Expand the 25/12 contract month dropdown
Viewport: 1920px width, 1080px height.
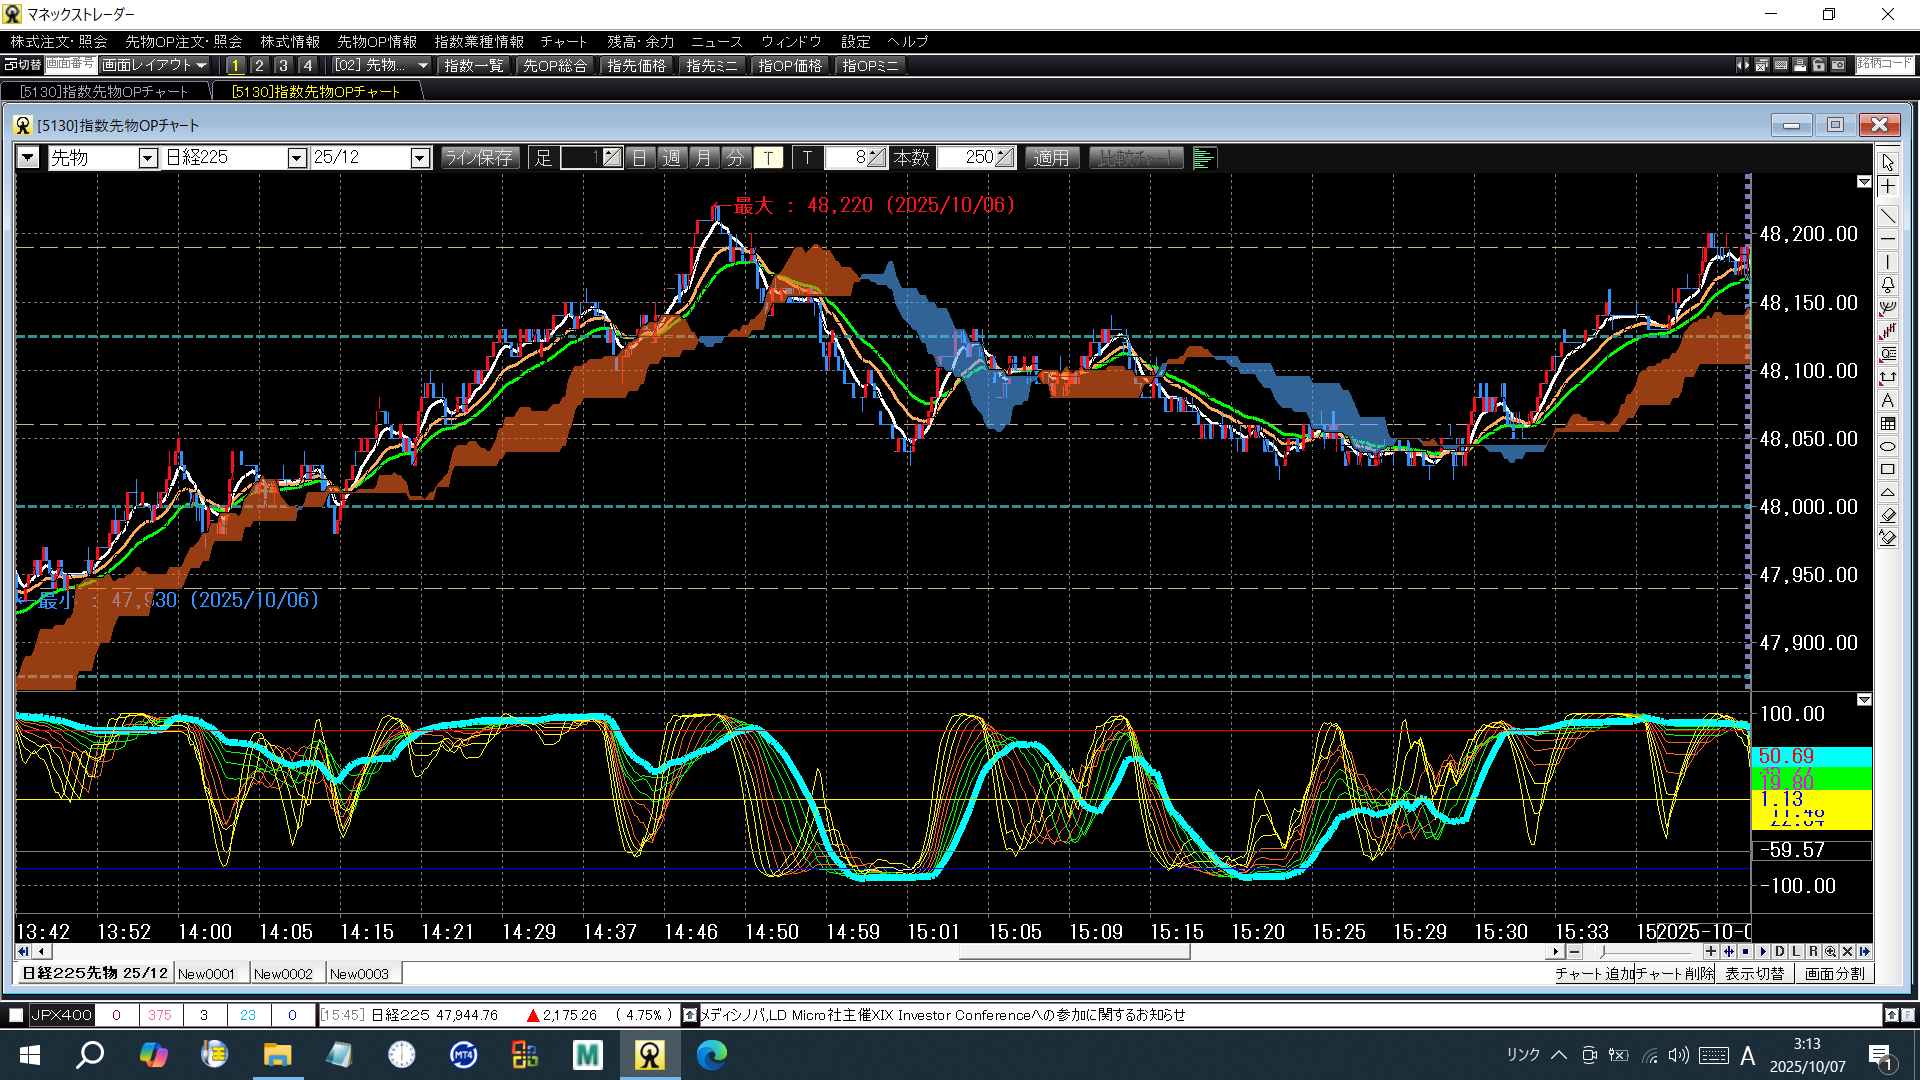pos(420,158)
